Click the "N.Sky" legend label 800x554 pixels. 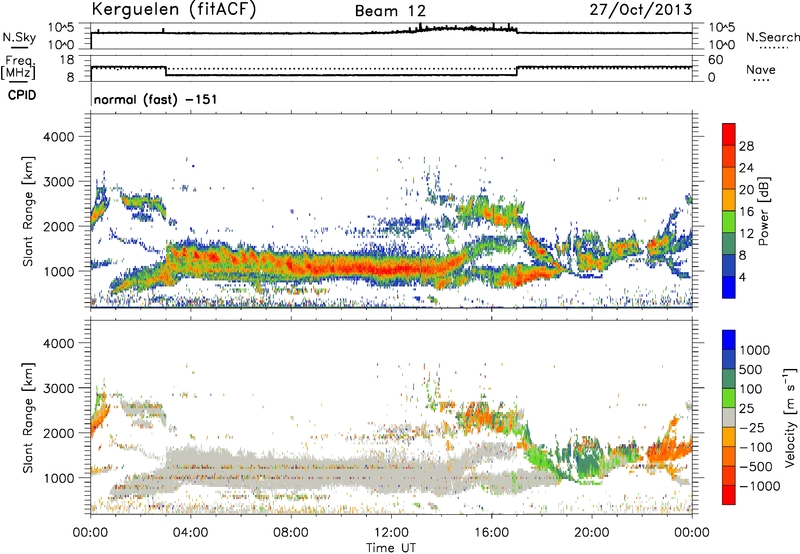19,37
